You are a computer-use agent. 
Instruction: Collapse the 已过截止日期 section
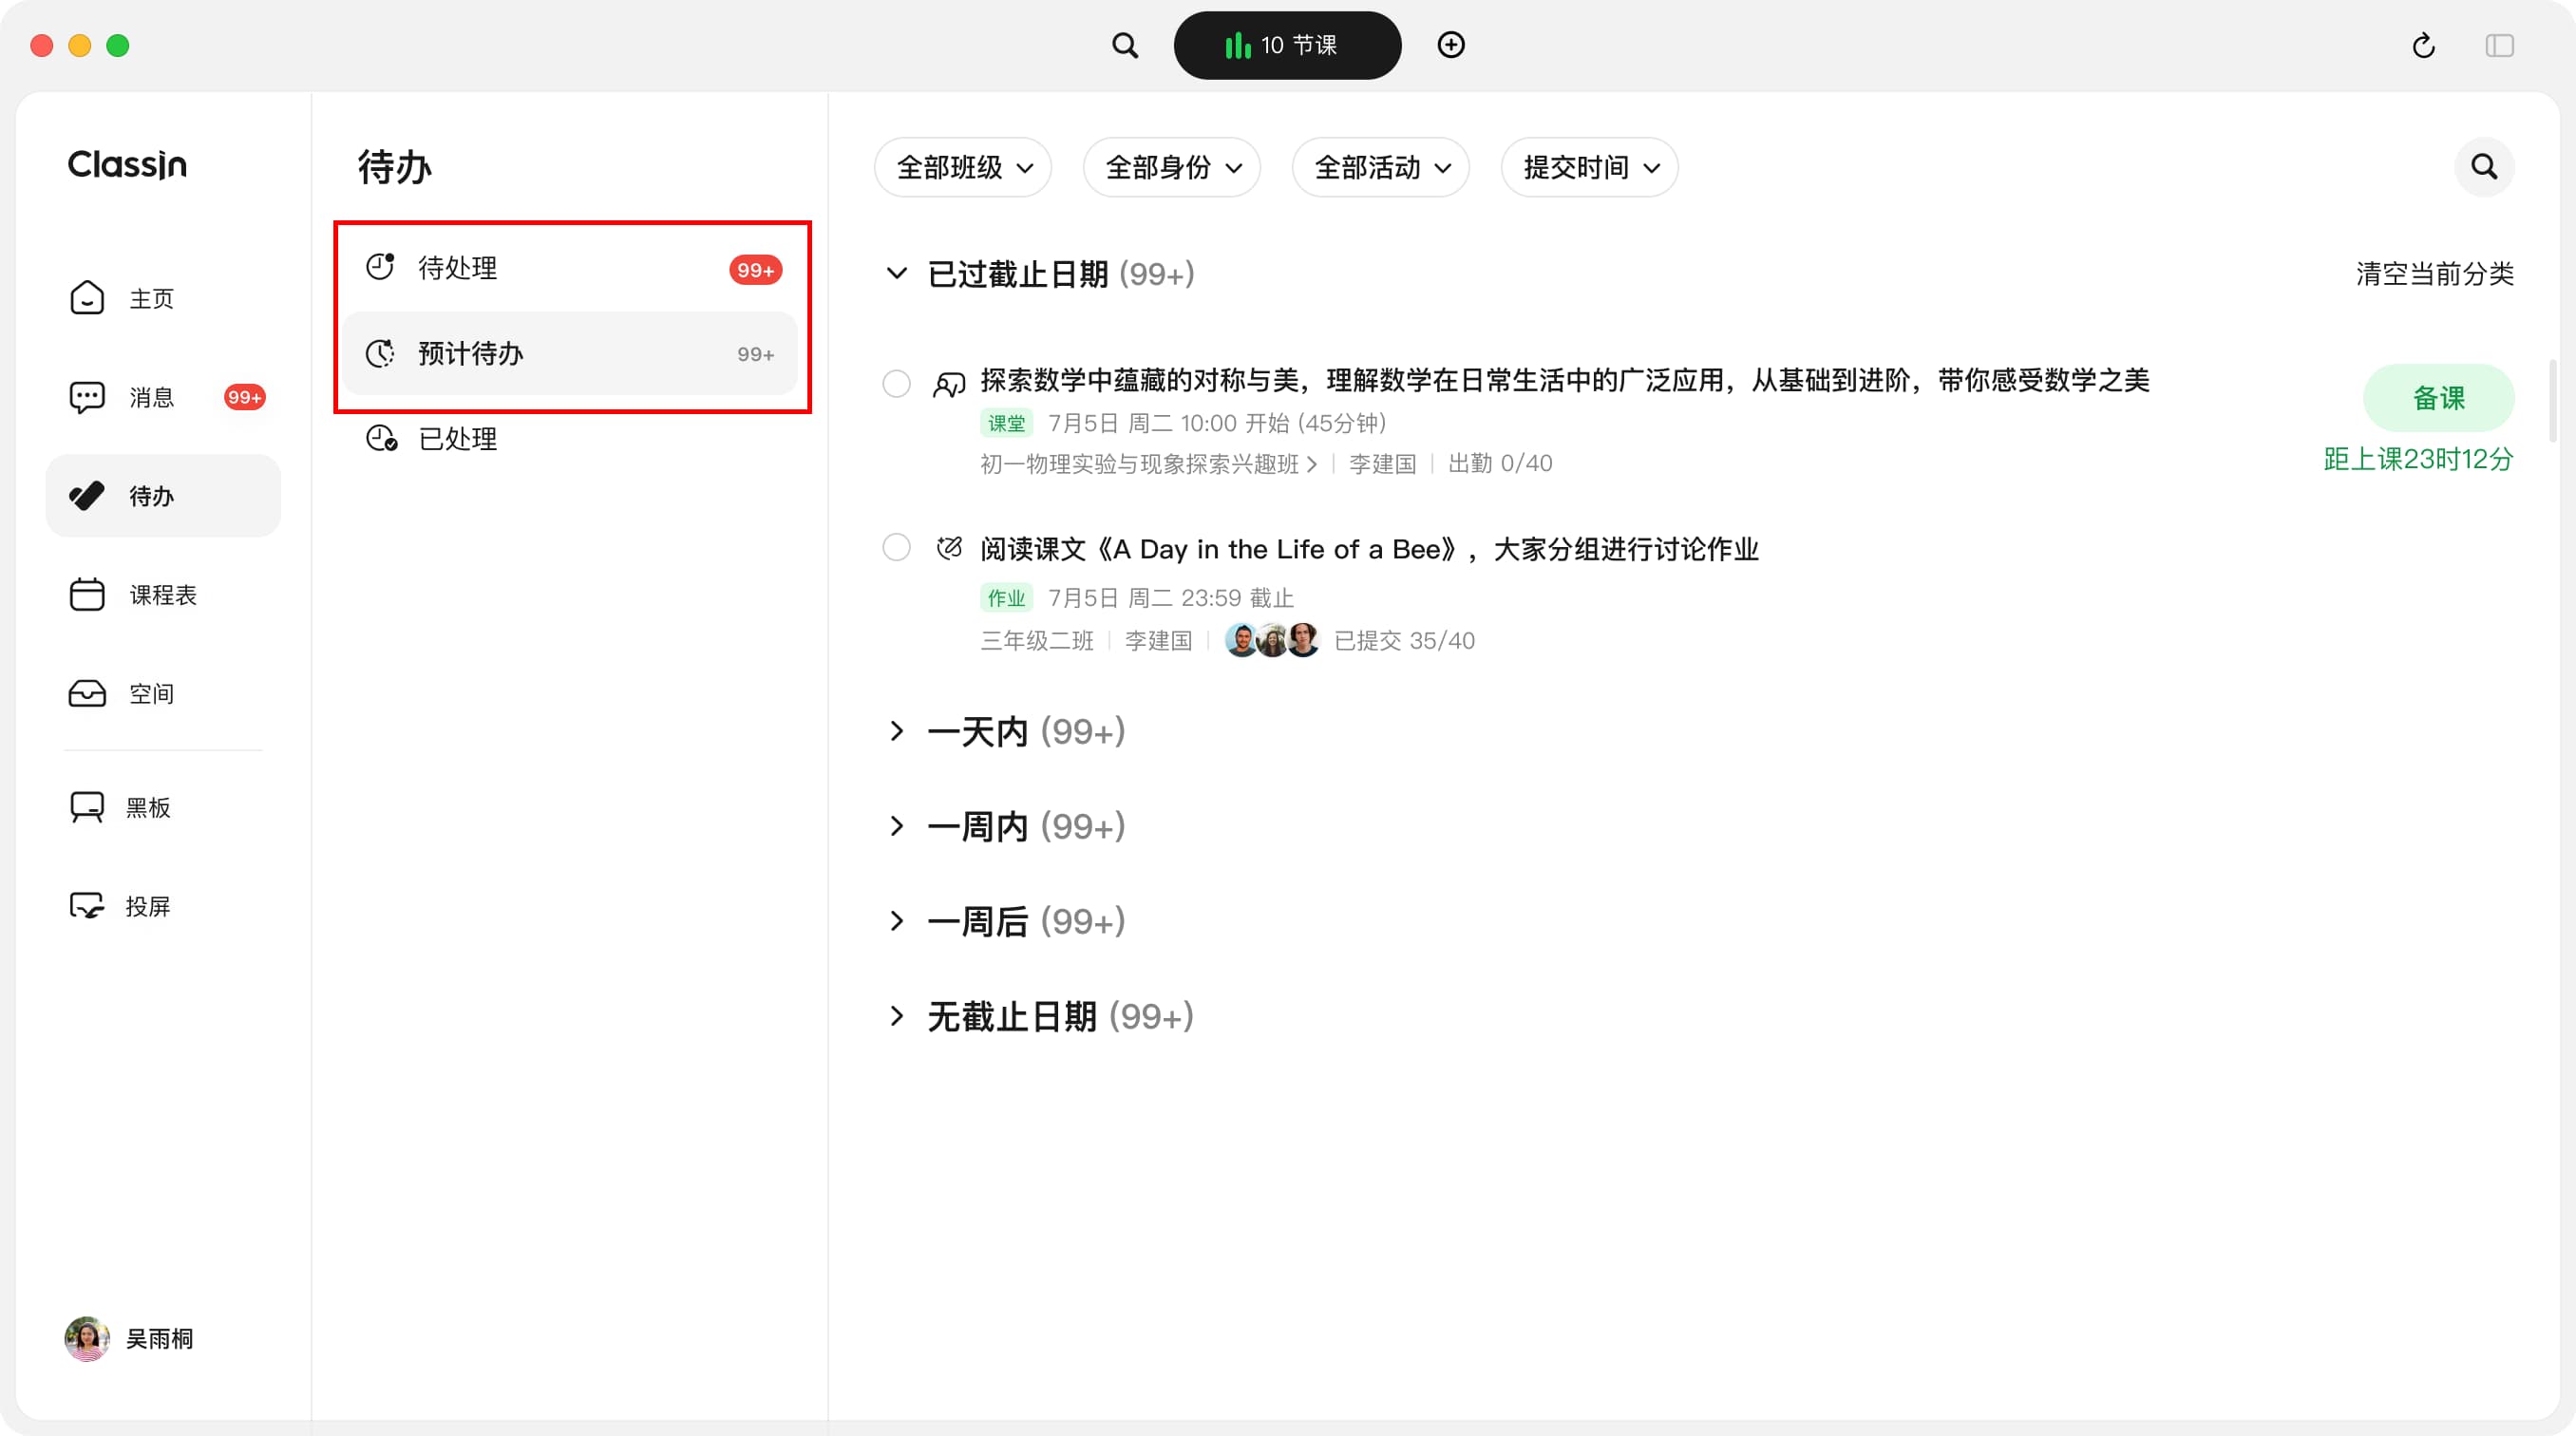click(897, 273)
